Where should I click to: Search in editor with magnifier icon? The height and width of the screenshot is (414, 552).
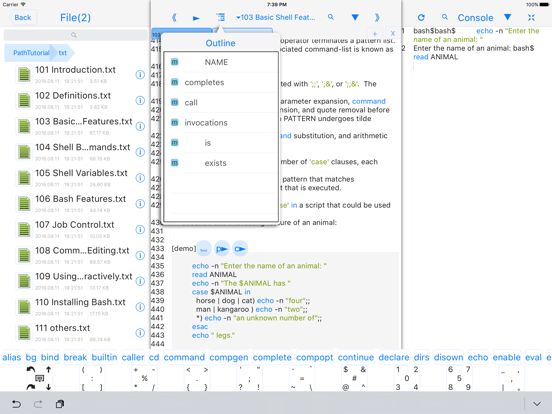click(331, 17)
